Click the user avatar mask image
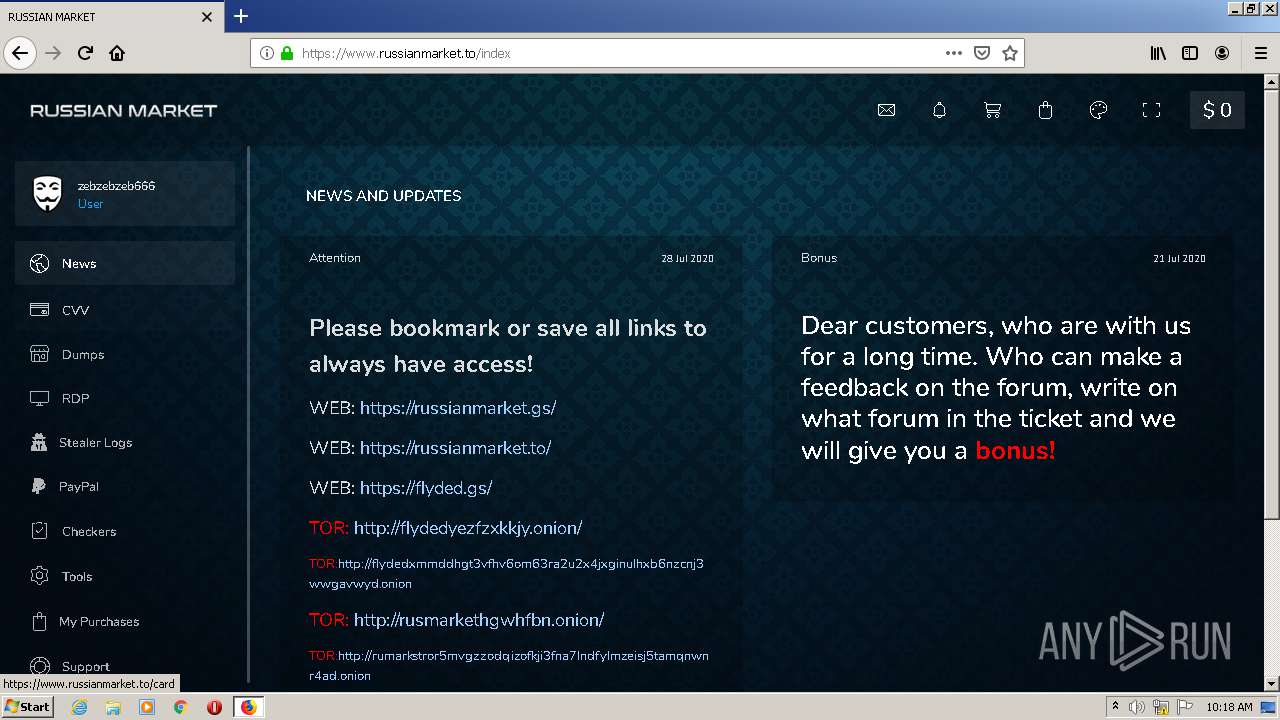The image size is (1280, 720). pyautogui.click(x=47, y=194)
